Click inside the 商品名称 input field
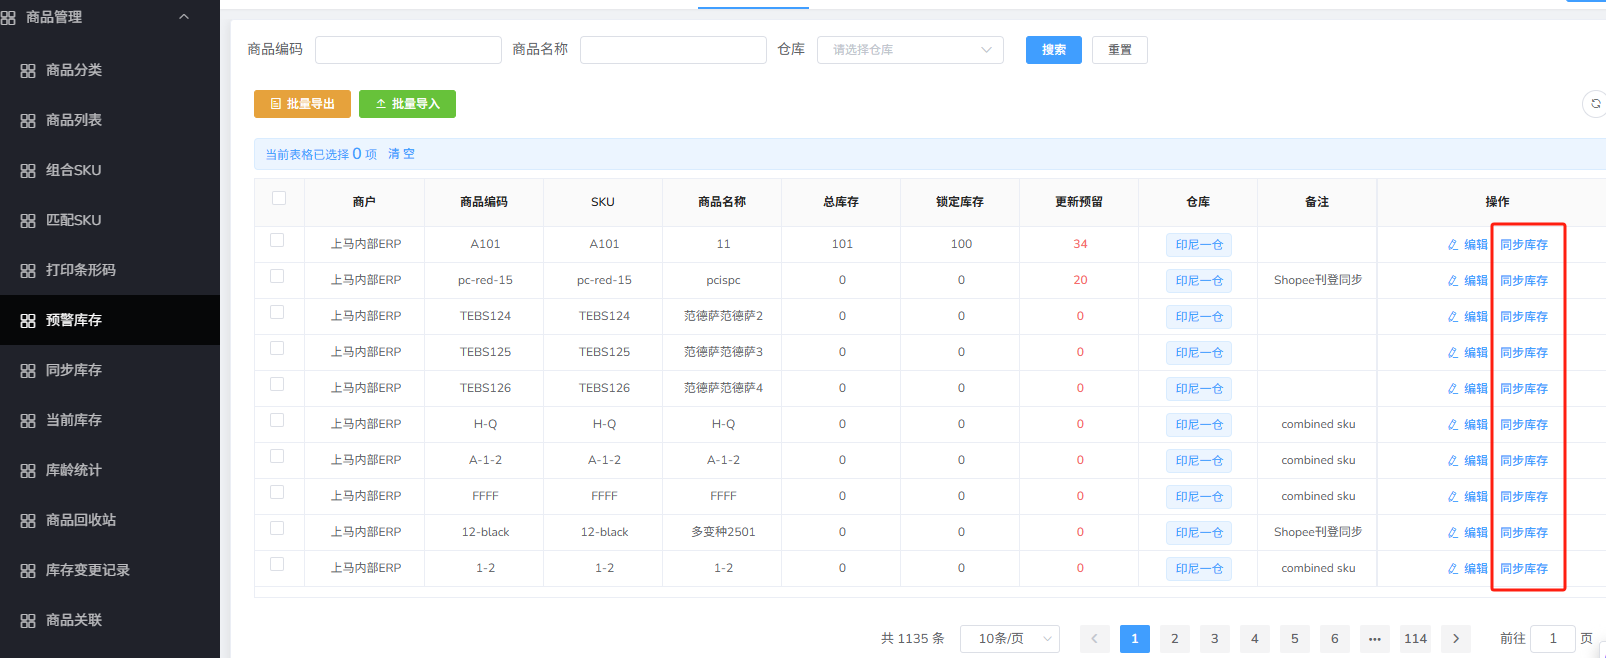1606x658 pixels. [673, 50]
